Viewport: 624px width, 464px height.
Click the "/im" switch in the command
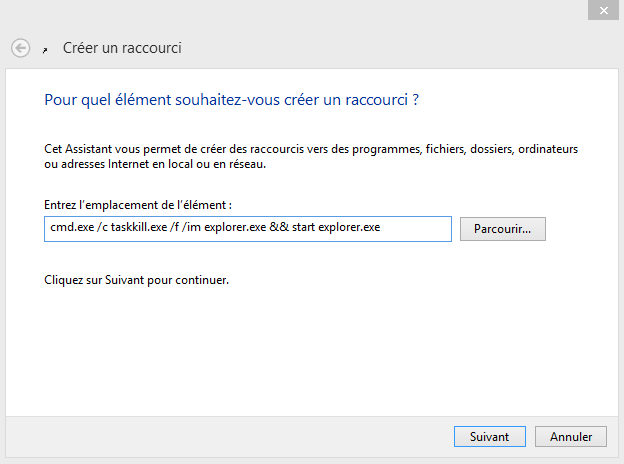point(191,227)
